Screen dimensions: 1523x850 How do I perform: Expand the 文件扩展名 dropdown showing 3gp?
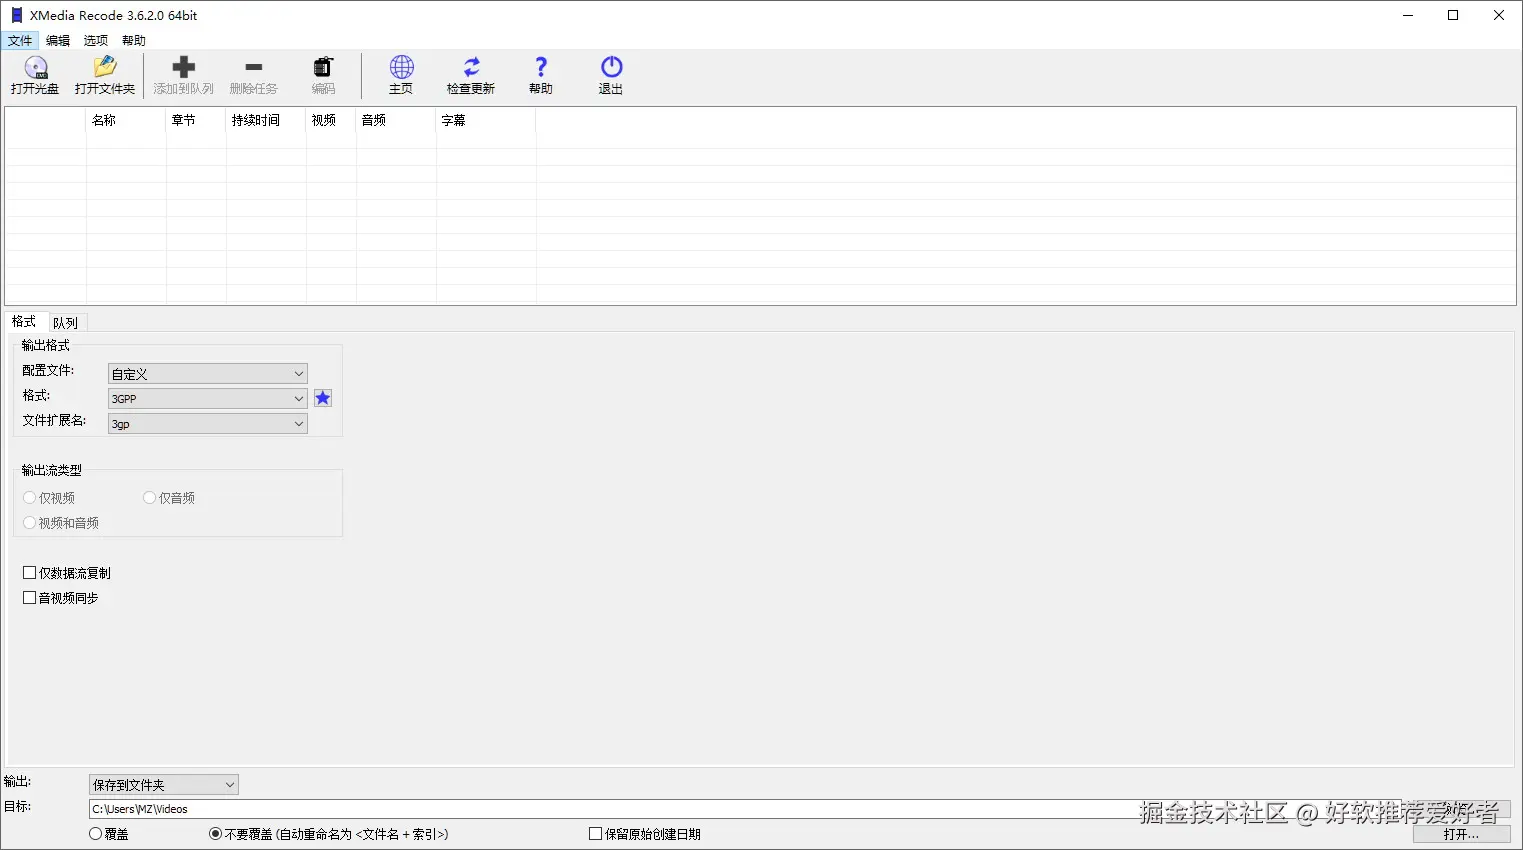(207, 423)
